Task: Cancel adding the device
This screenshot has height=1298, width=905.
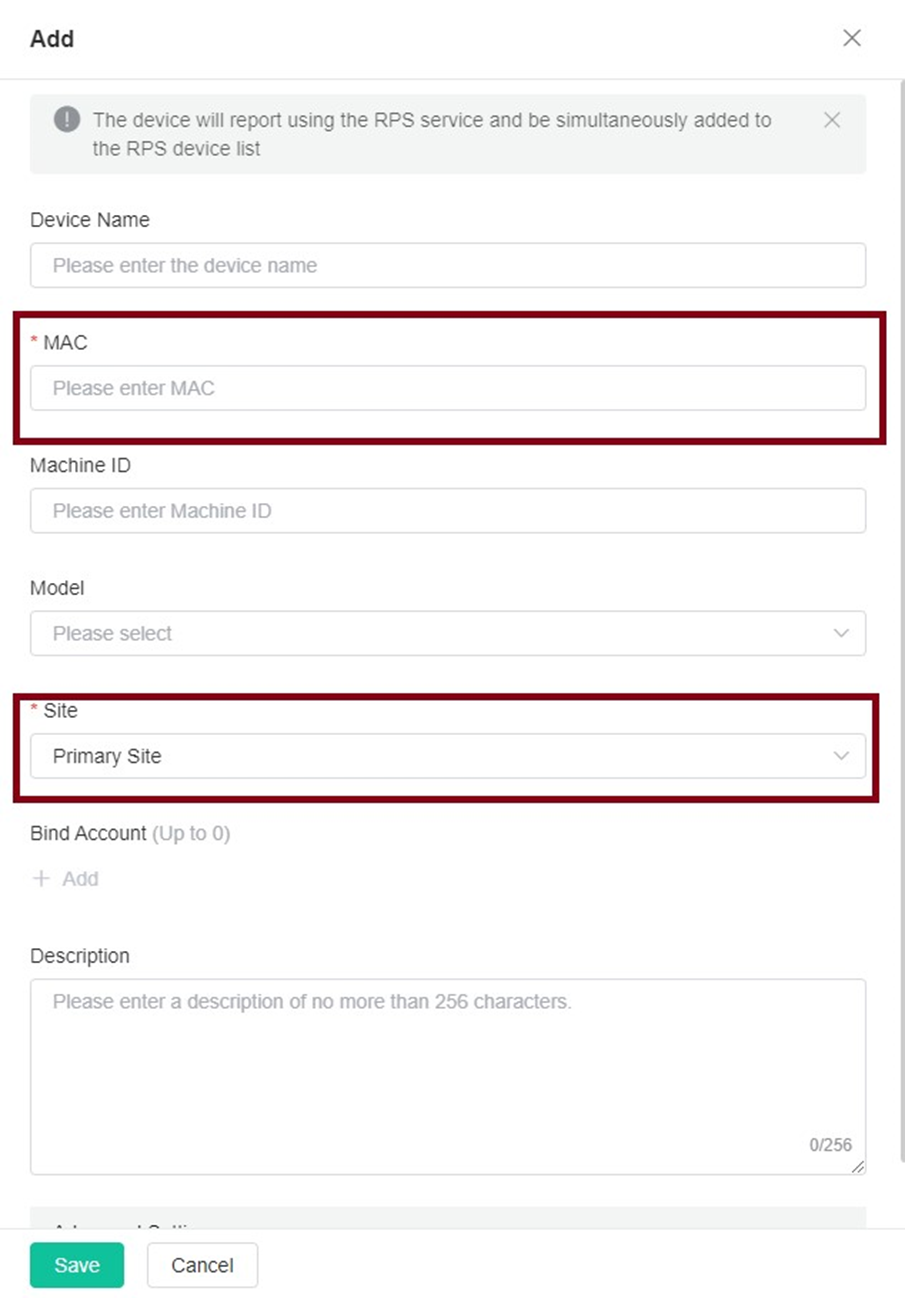Action: coord(202,1264)
